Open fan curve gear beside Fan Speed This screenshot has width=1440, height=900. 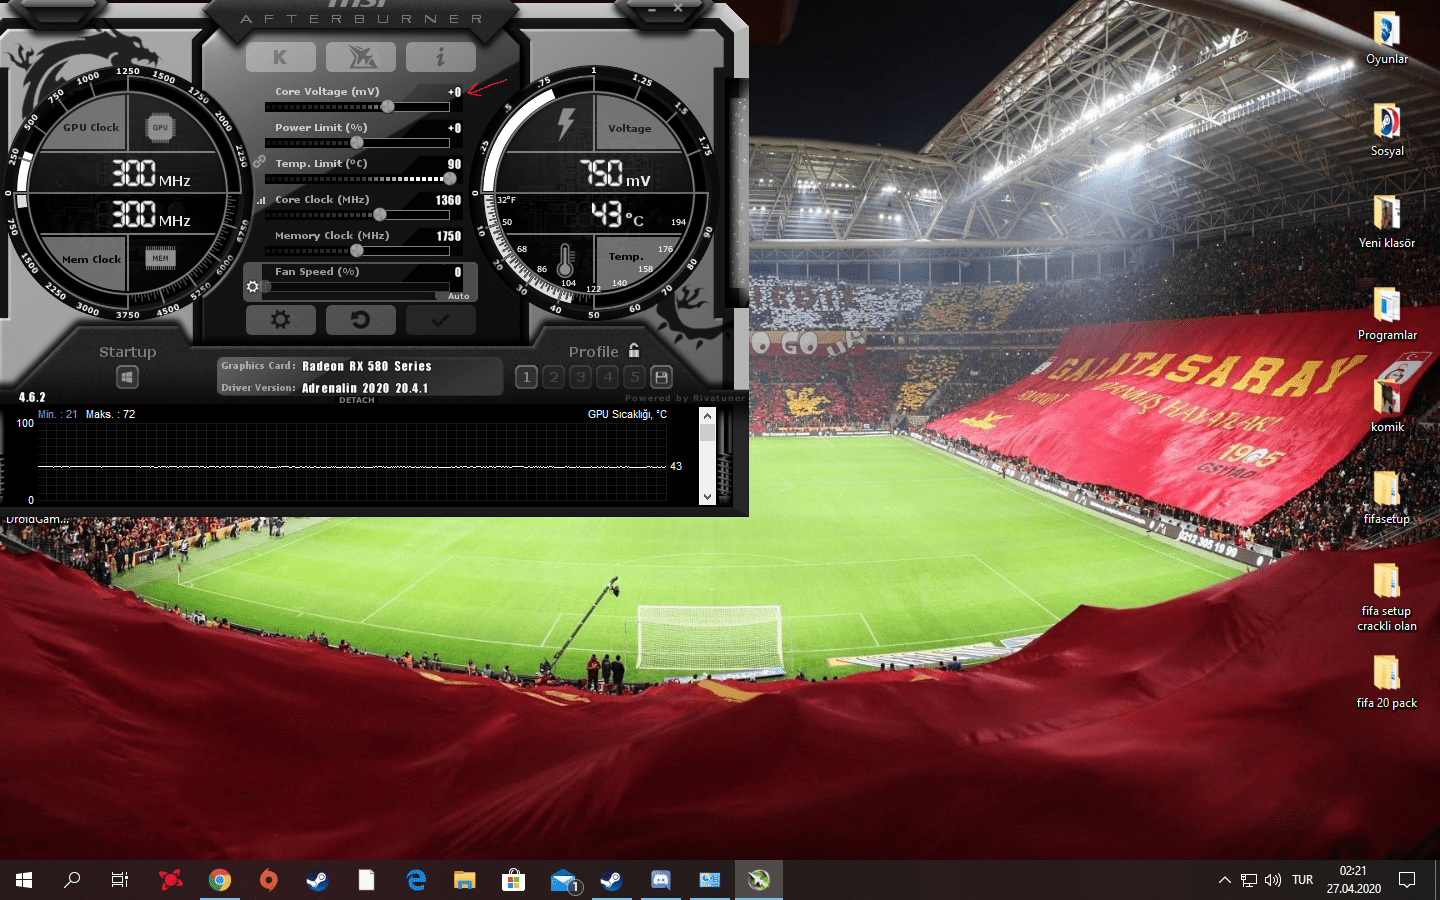(253, 287)
